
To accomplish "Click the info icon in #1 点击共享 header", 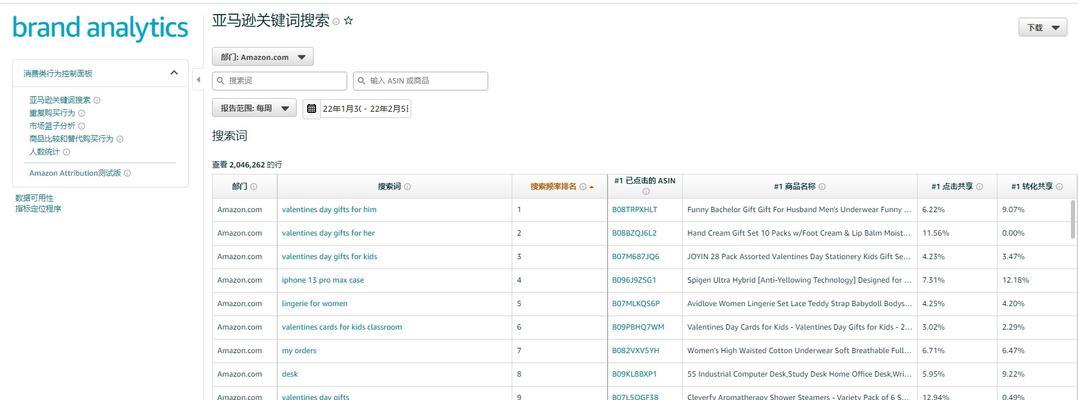I will point(979,187).
